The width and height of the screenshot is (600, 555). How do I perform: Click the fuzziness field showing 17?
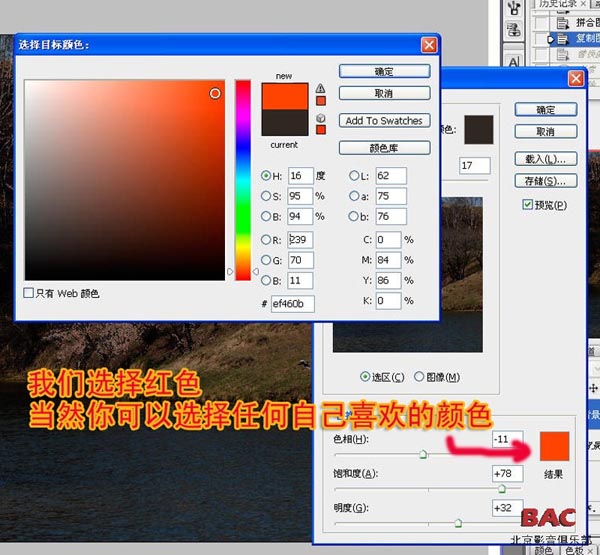pos(474,165)
